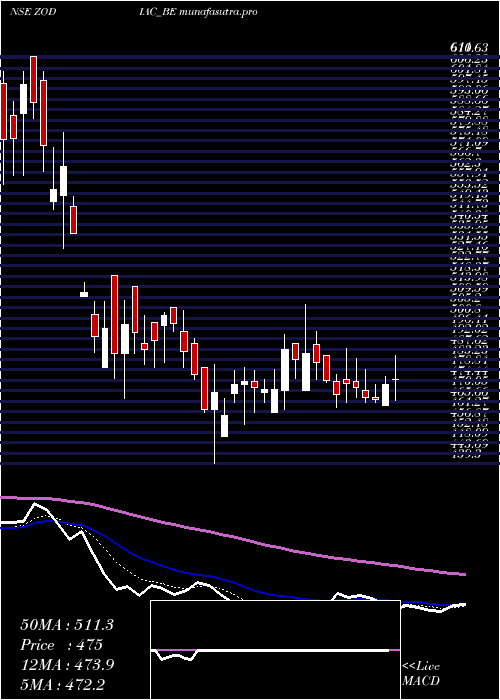Click the "<<Live MACD" label
This screenshot has width=500, height=700.
tap(421, 674)
